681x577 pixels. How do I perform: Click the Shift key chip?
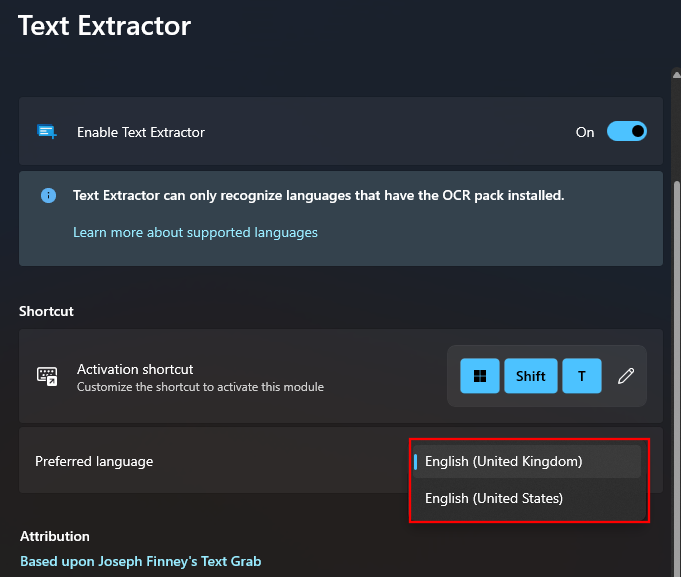(x=531, y=376)
